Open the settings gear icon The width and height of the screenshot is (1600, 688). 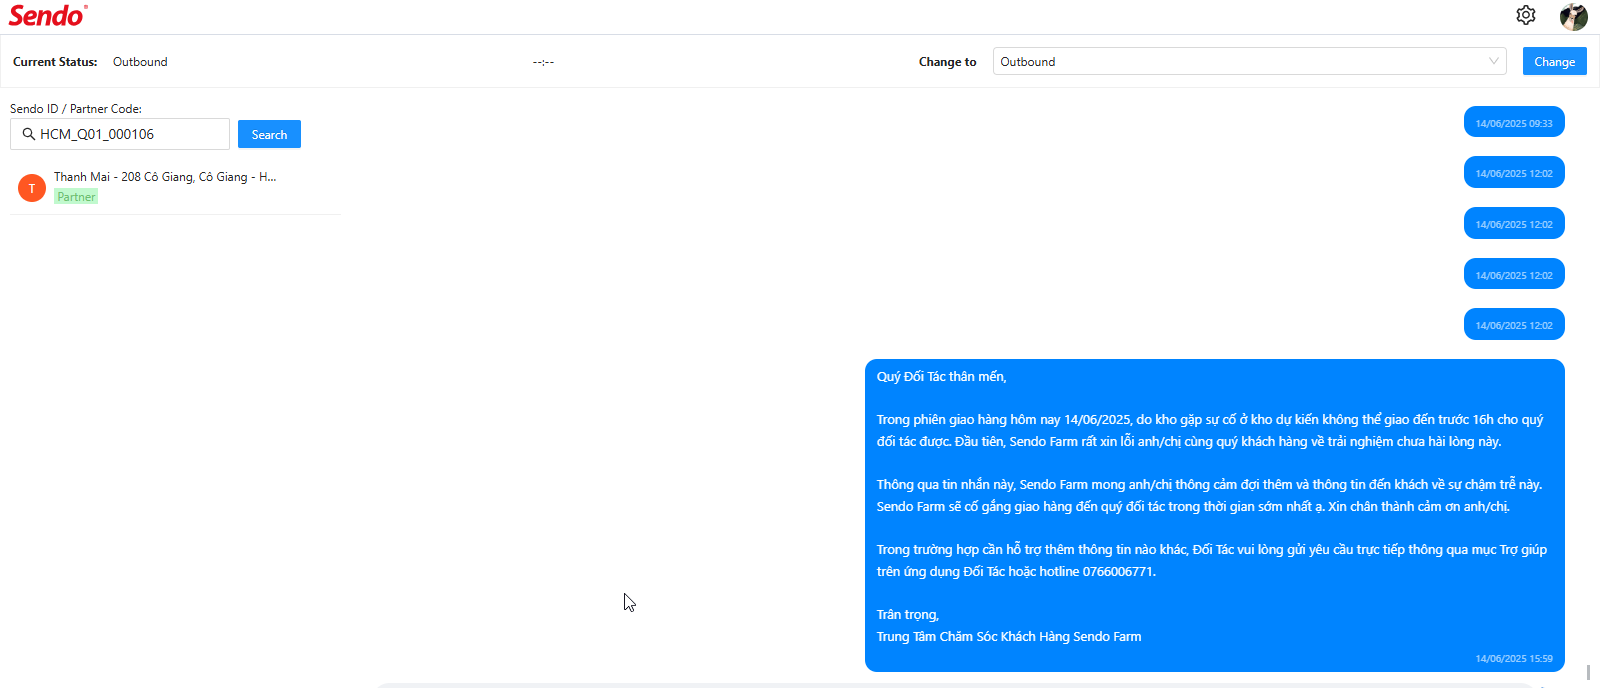[x=1525, y=15]
